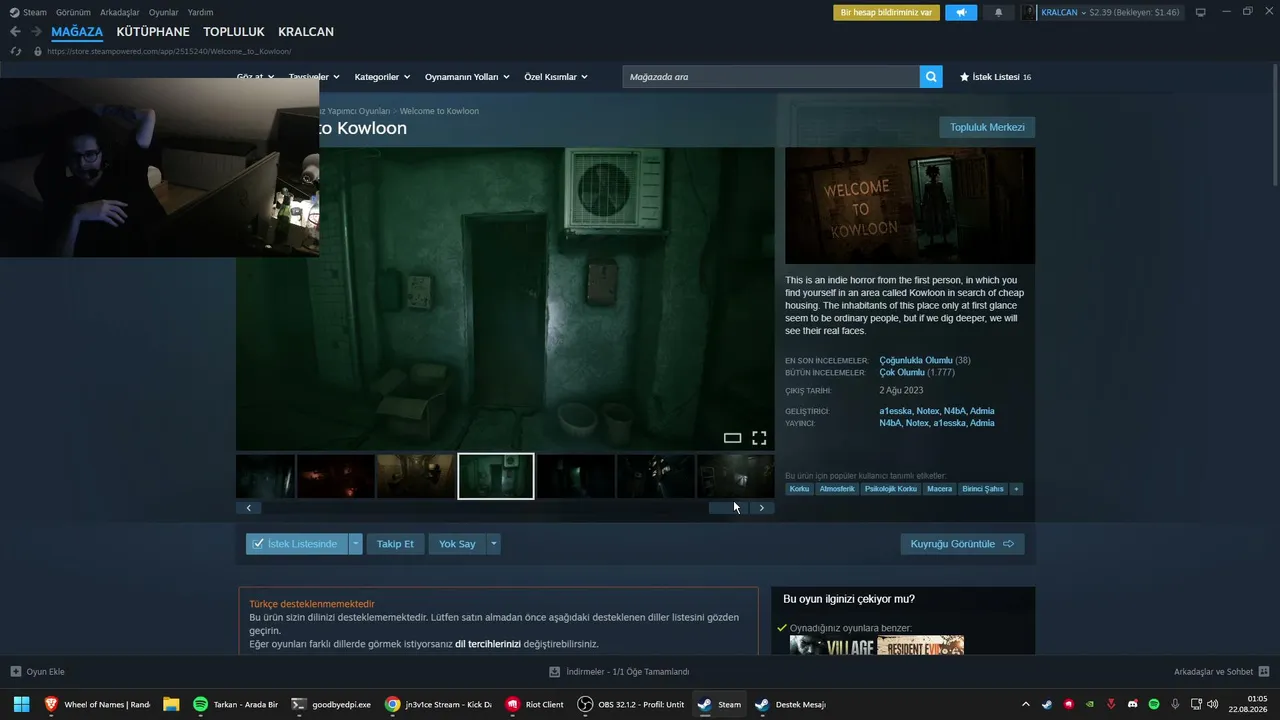Open the Kategoriler dropdown menu
The height and width of the screenshot is (720, 1280).
point(381,77)
